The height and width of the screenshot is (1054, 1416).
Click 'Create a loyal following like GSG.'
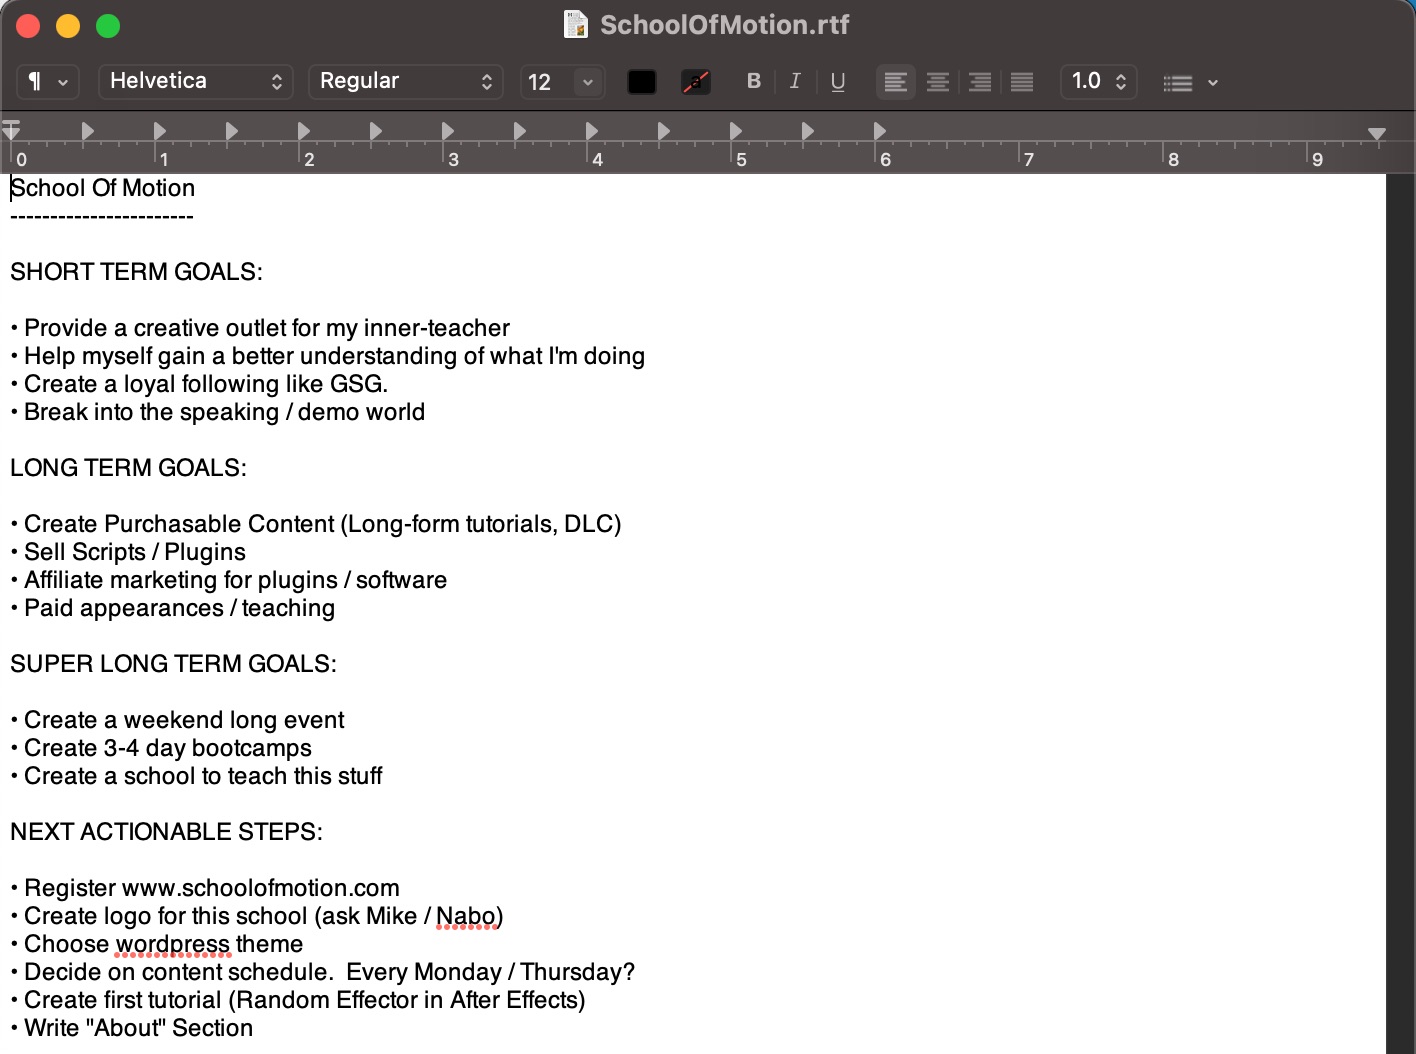[199, 384]
